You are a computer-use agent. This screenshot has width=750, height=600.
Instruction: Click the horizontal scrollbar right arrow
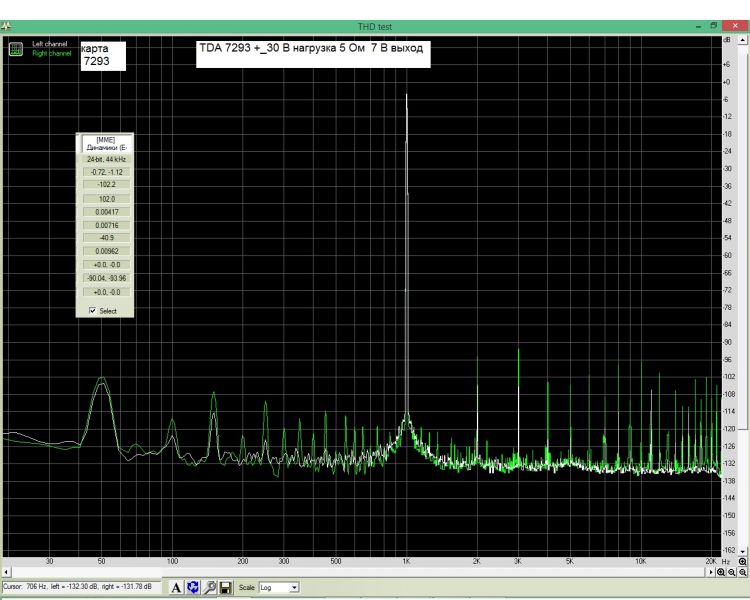[711, 570]
